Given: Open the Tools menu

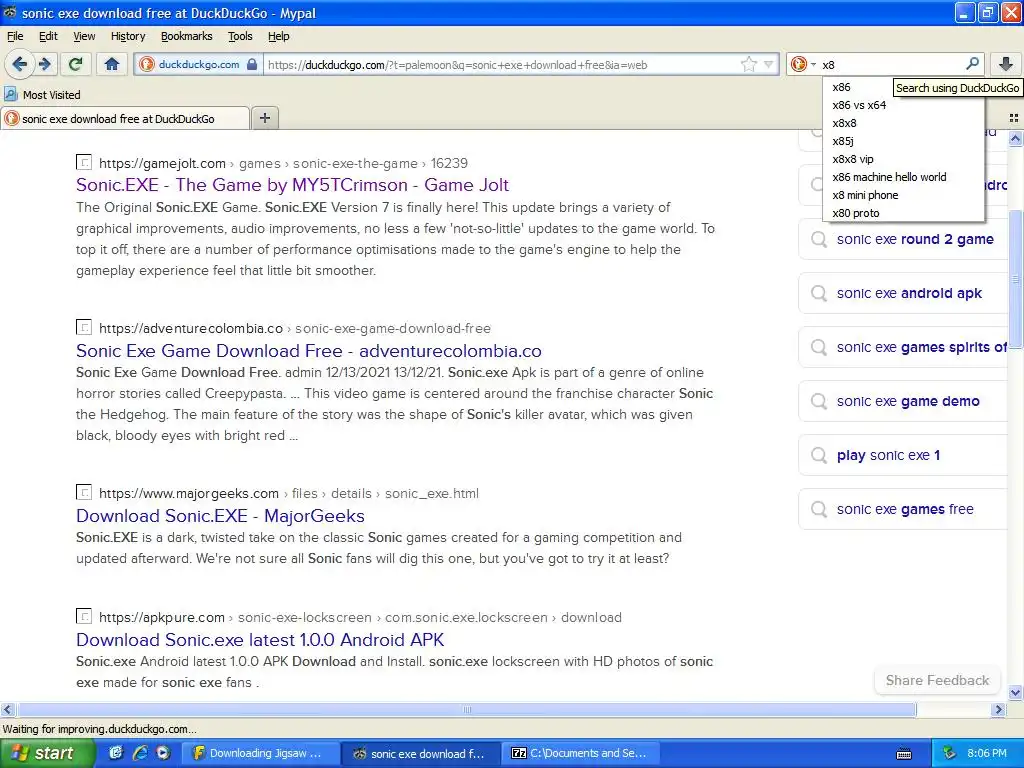Looking at the screenshot, I should [x=240, y=36].
